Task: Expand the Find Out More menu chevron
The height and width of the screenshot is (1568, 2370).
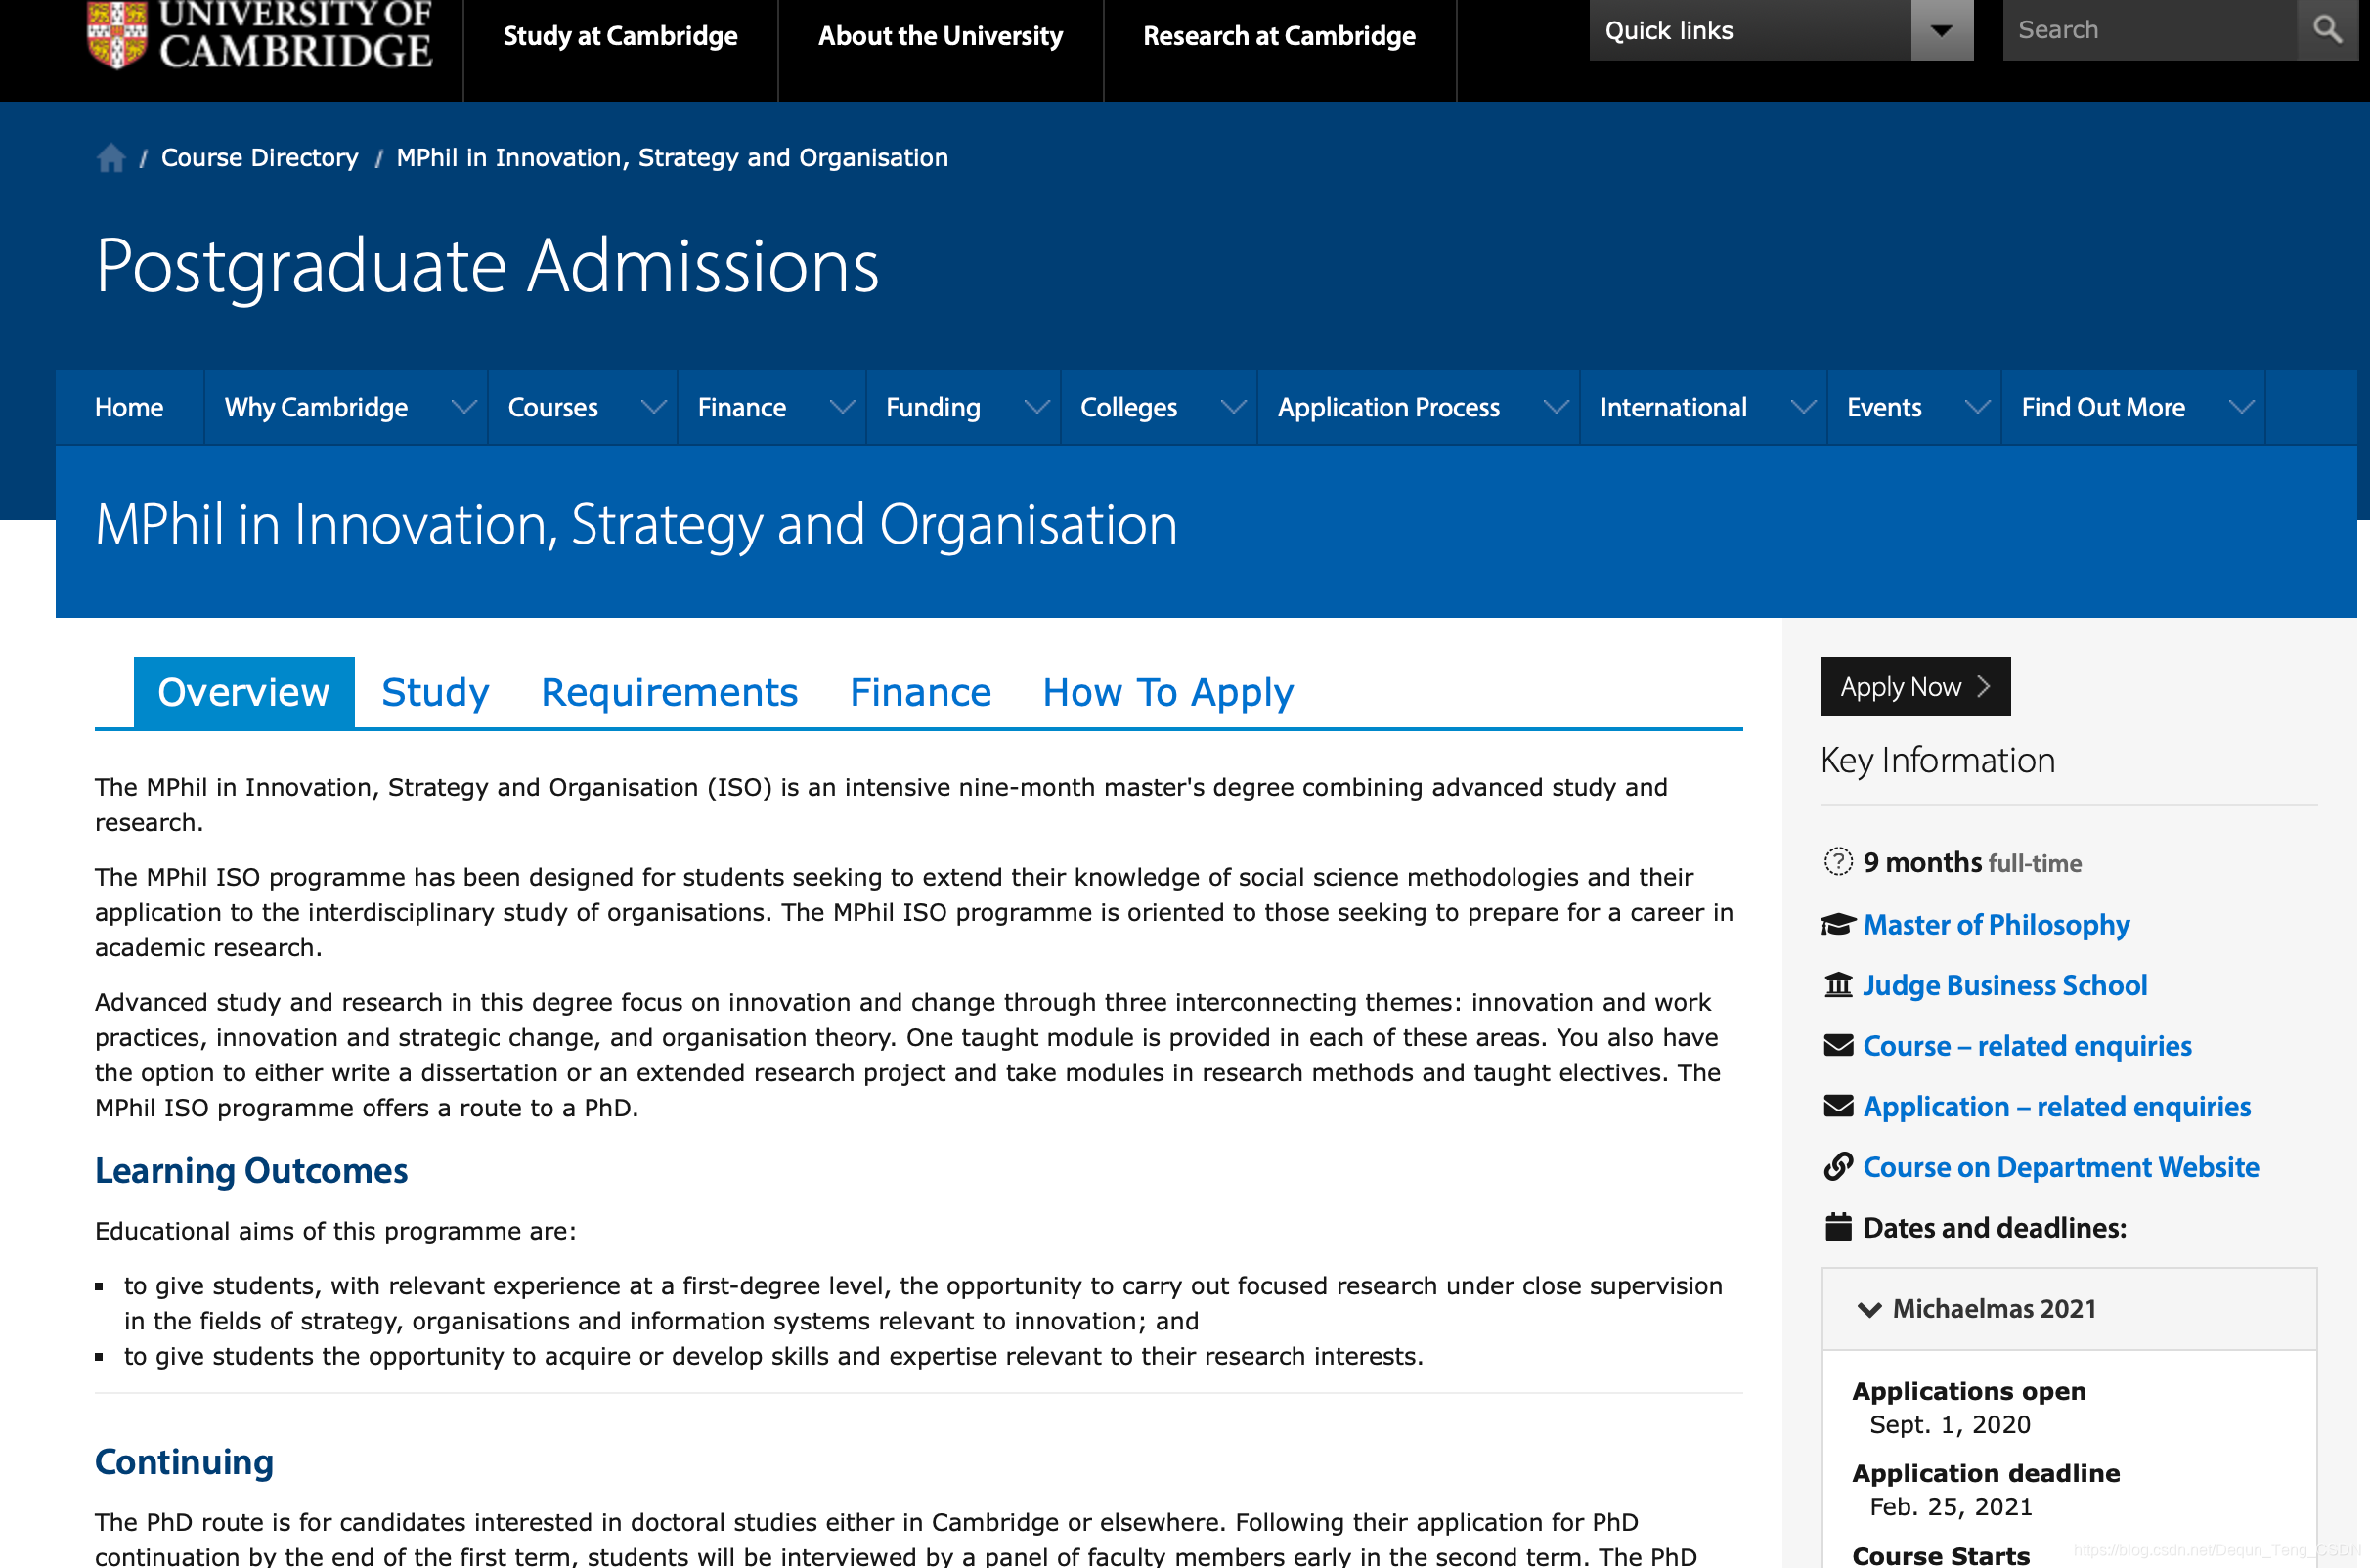Action: pyautogui.click(x=2242, y=407)
